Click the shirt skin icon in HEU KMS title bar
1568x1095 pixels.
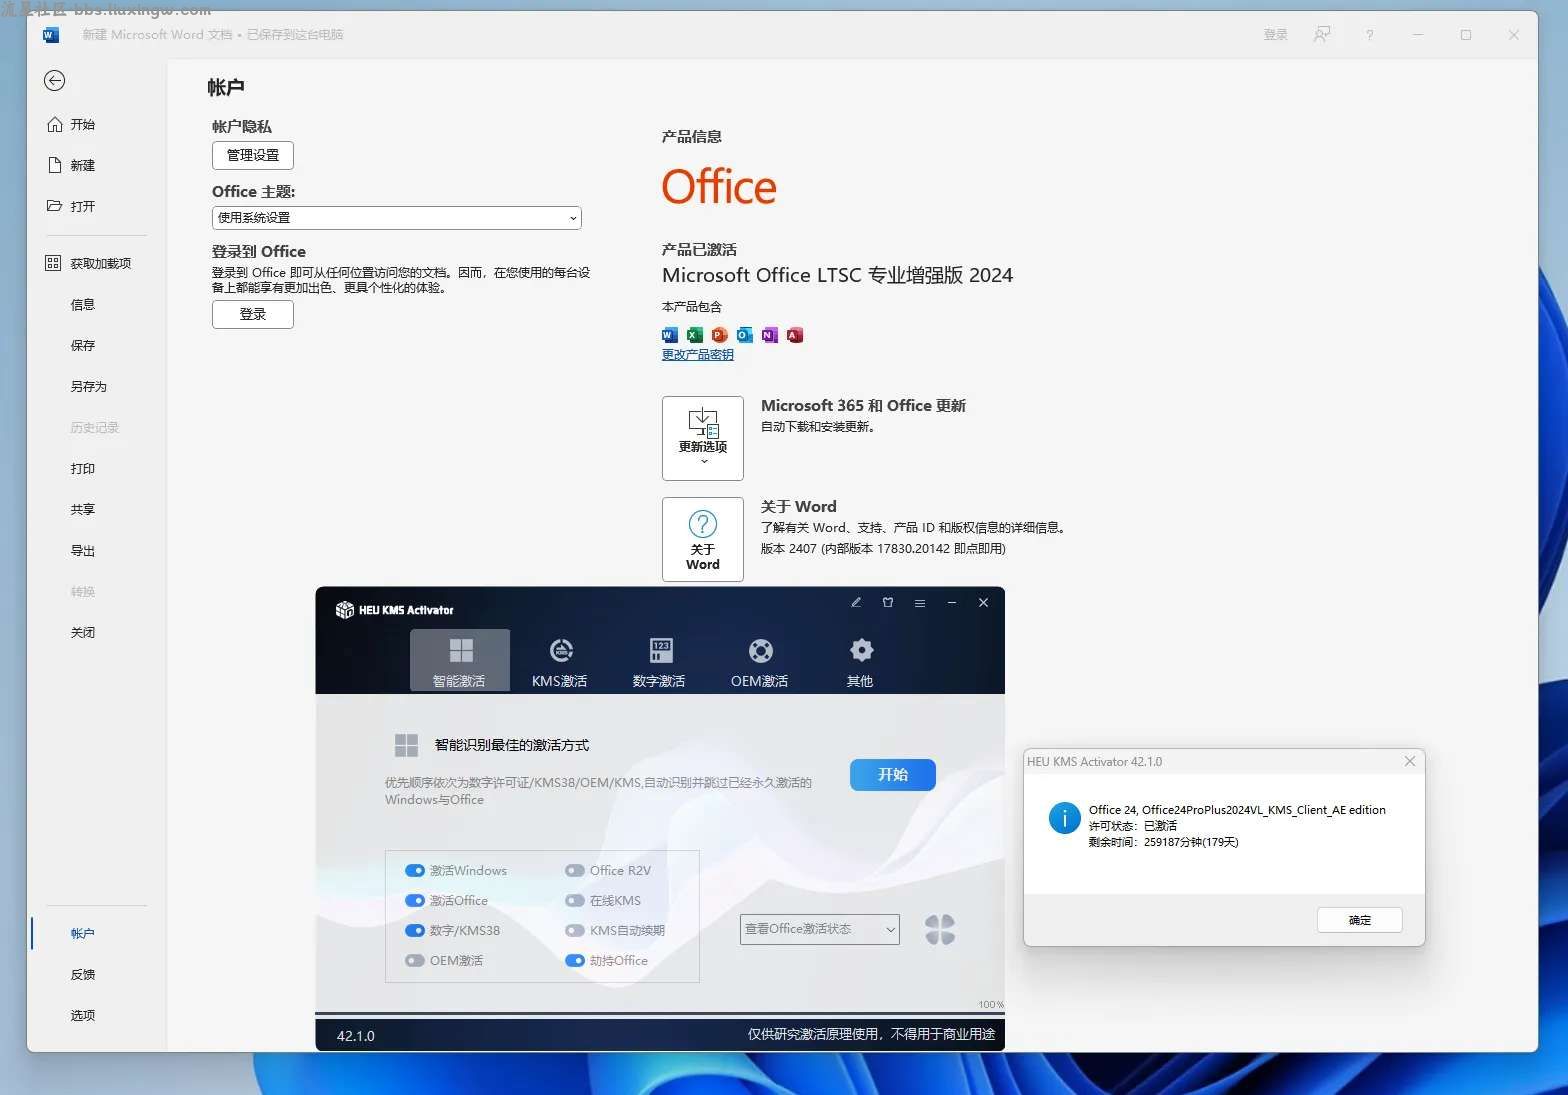coord(888,603)
